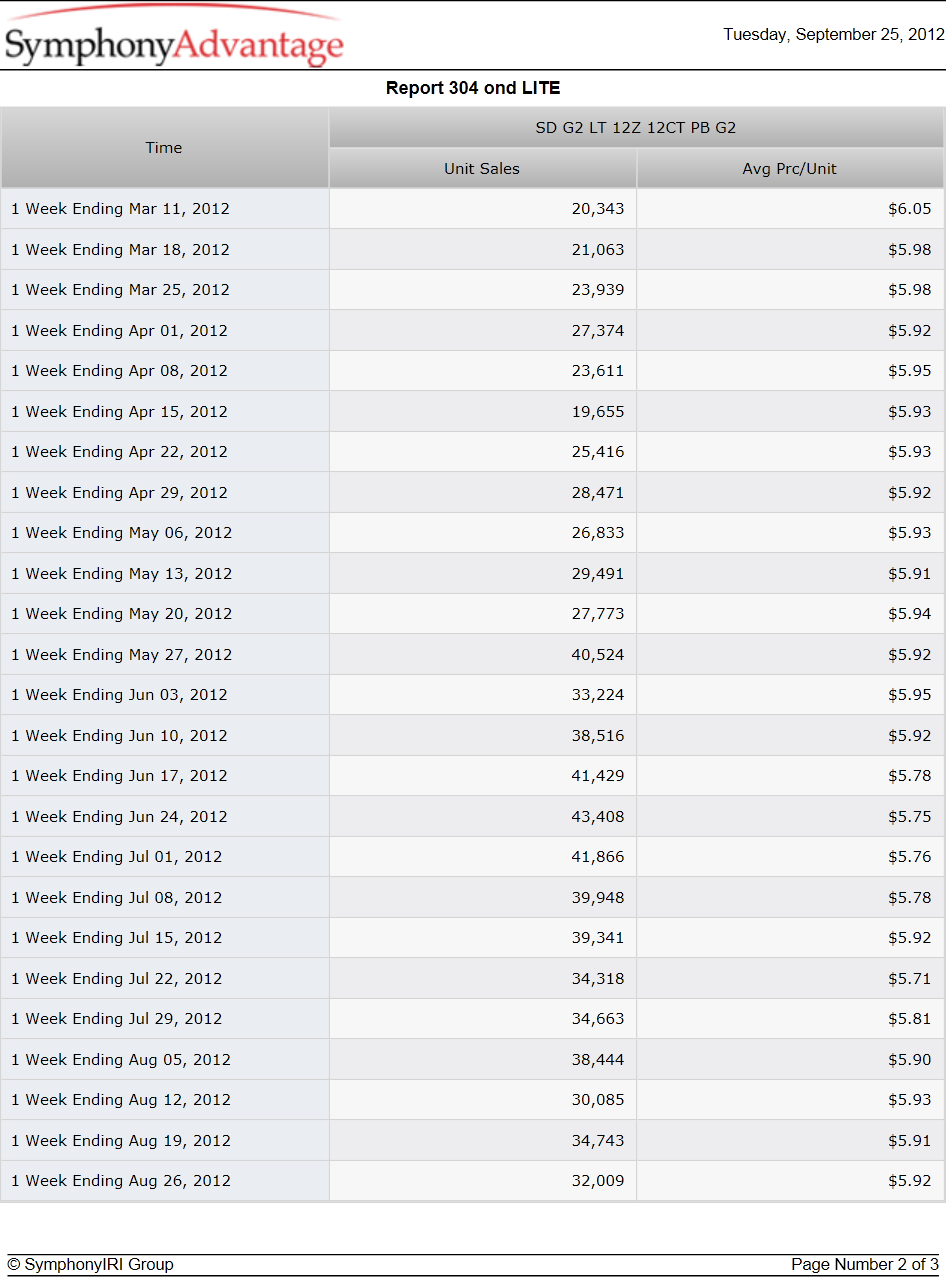
Task: Click the Week Ending Aug 26, 2012 label
Action: 121,1181
